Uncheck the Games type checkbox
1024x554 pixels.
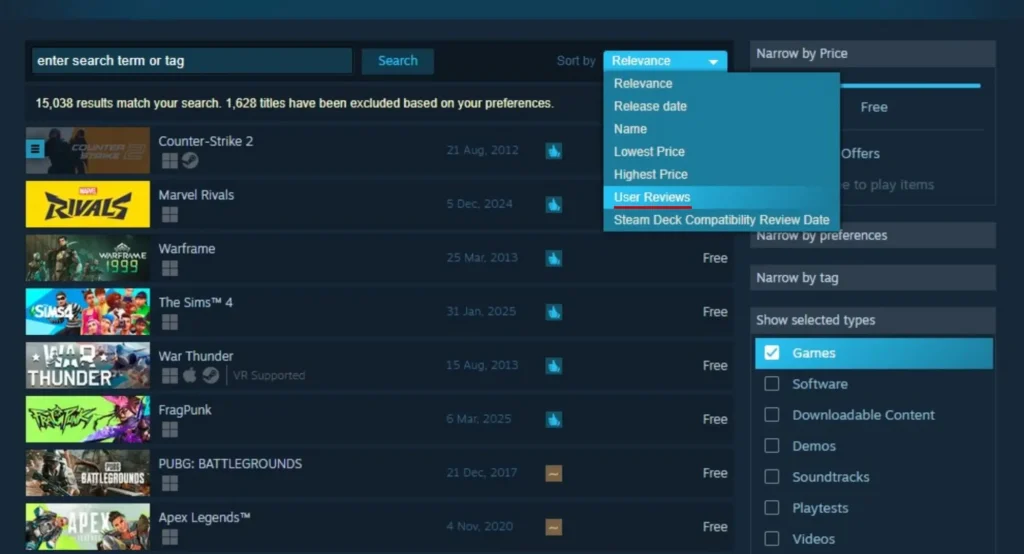coord(772,353)
